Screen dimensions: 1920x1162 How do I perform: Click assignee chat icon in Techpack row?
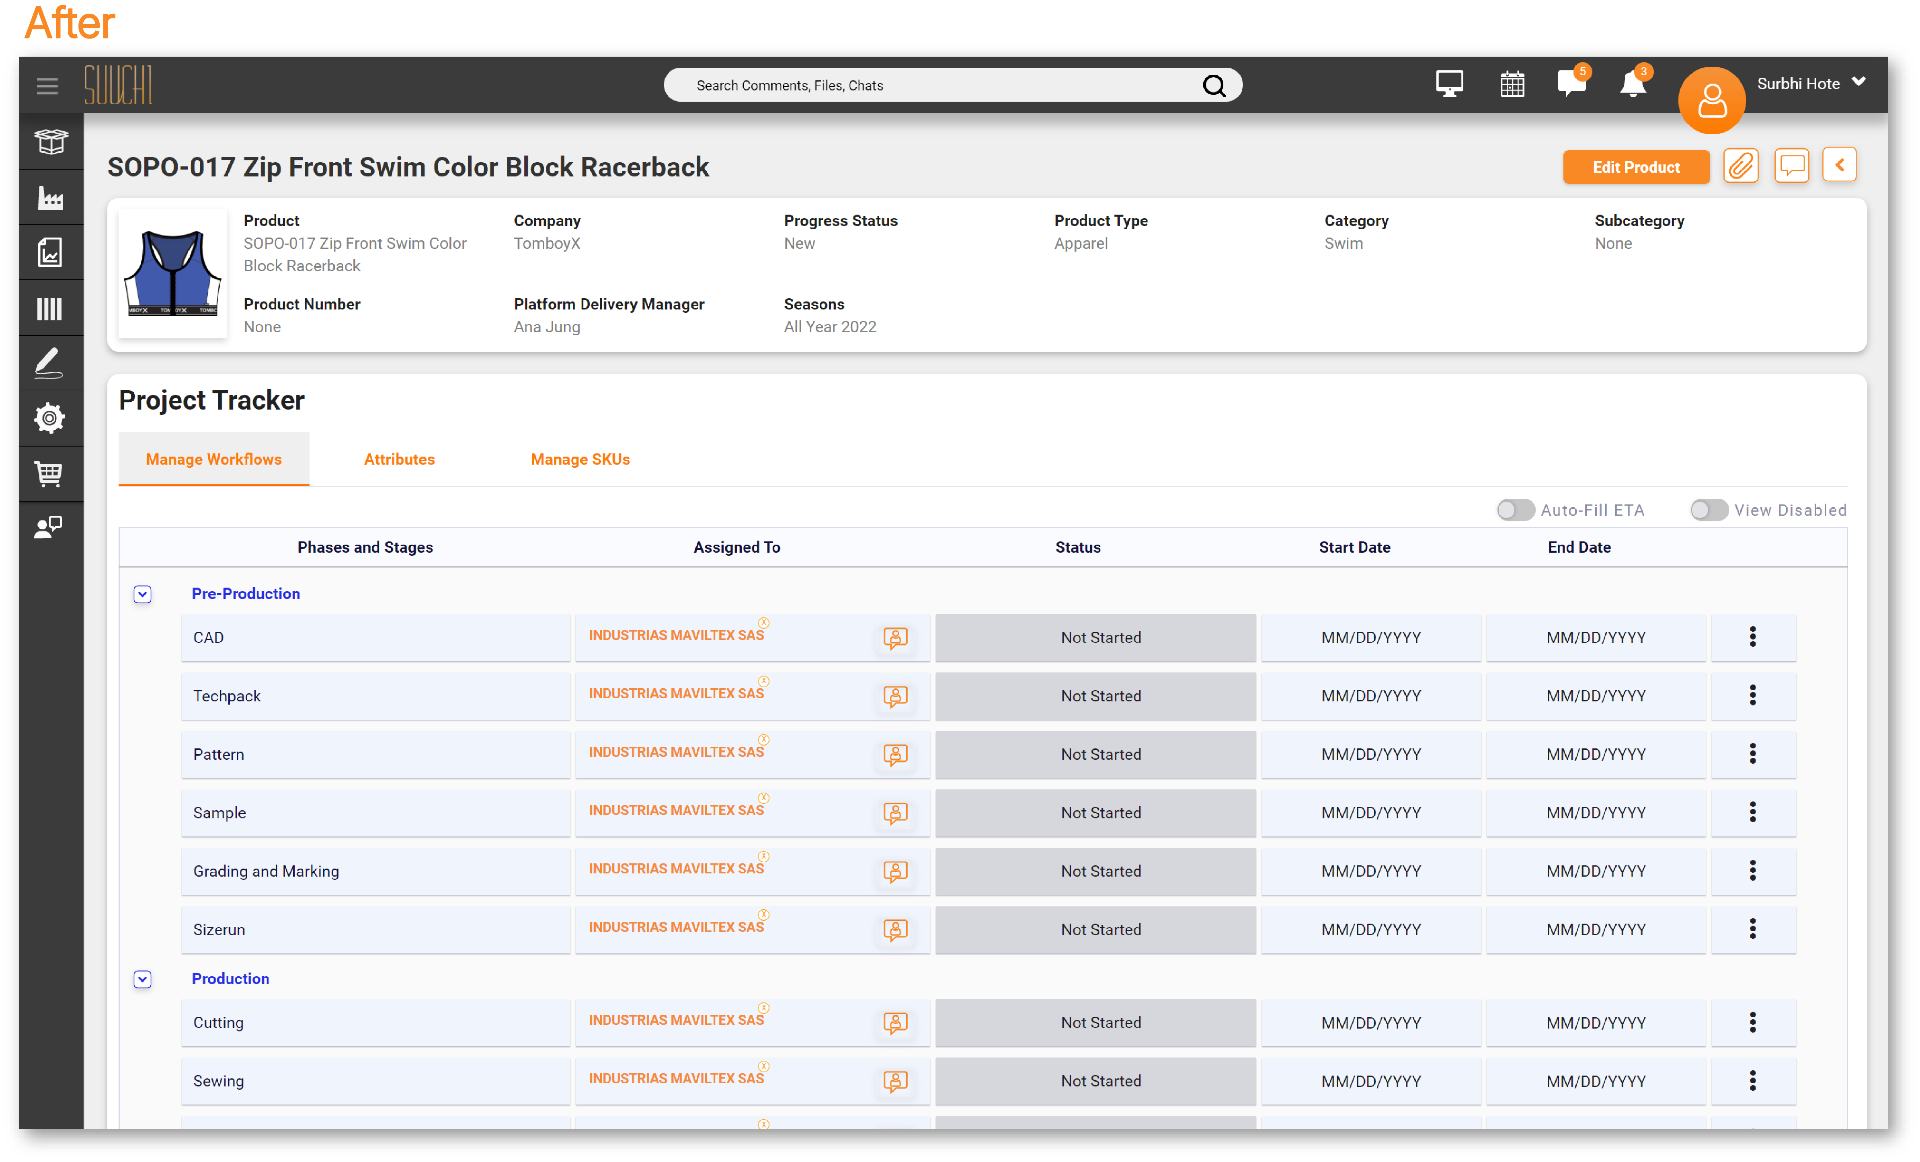[x=896, y=696]
